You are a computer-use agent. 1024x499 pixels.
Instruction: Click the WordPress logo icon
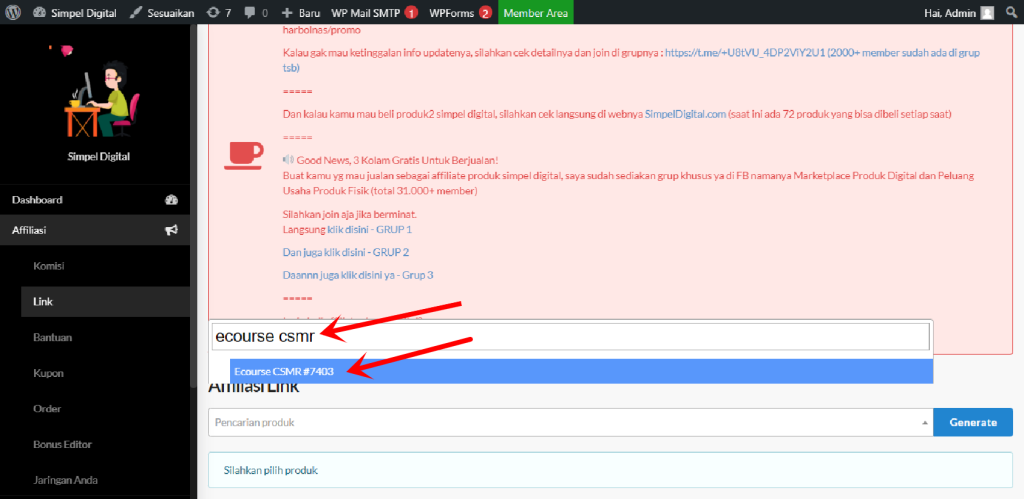[14, 12]
